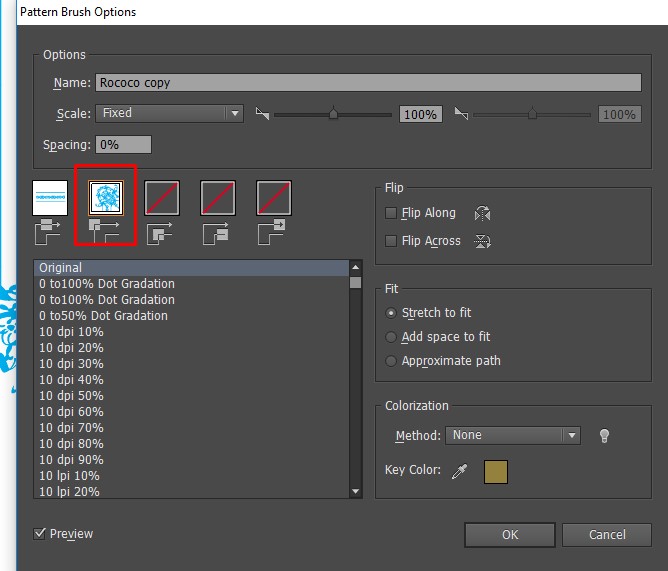
Task: Click the end tile diagram icon
Action: pos(271,232)
